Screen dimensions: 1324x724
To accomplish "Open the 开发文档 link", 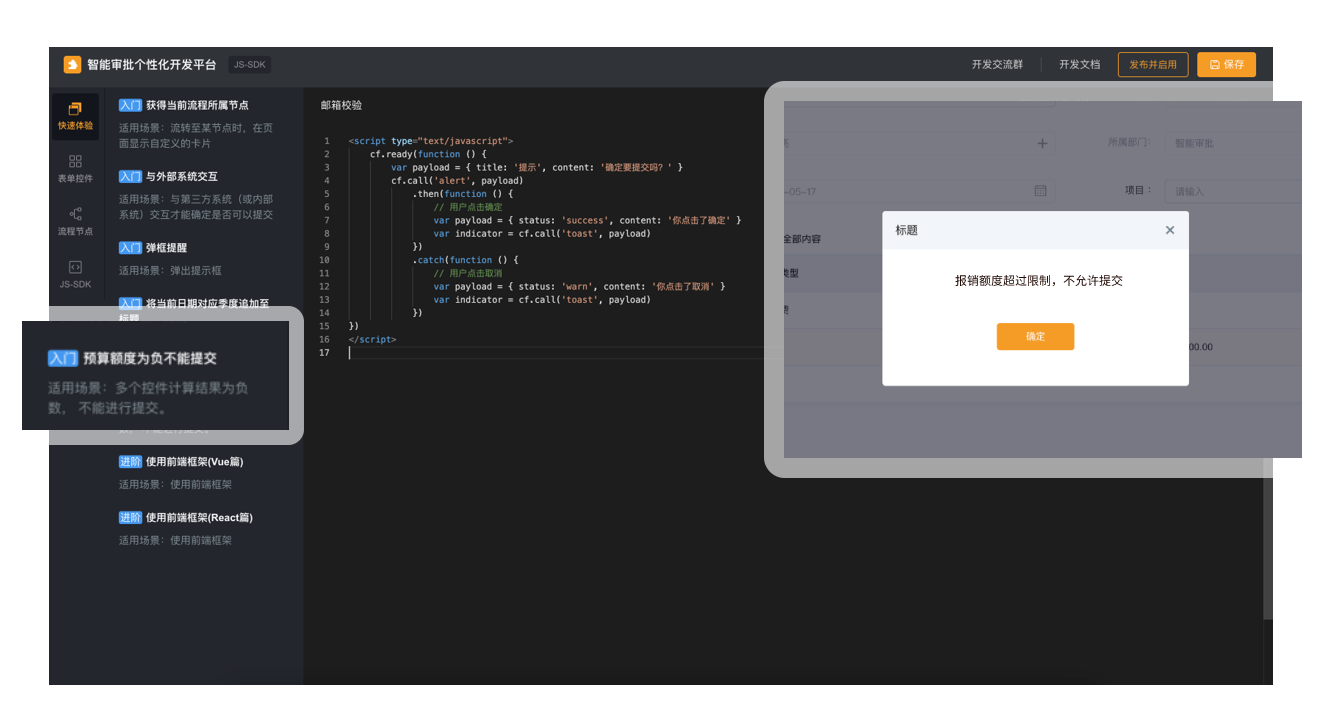I will pos(1079,64).
